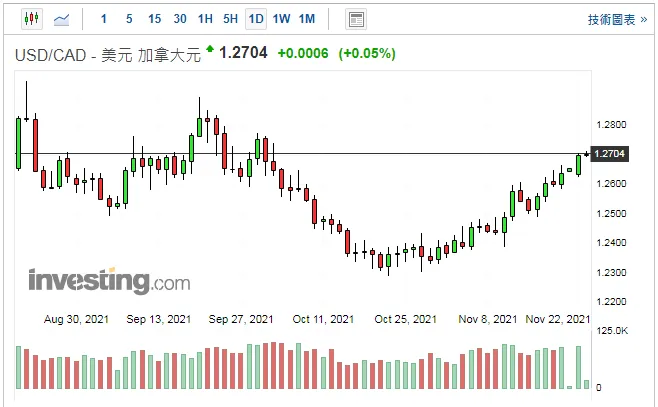The height and width of the screenshot is (407, 658).
Task: Switch to the 1D daily timeframe
Action: pos(256,19)
